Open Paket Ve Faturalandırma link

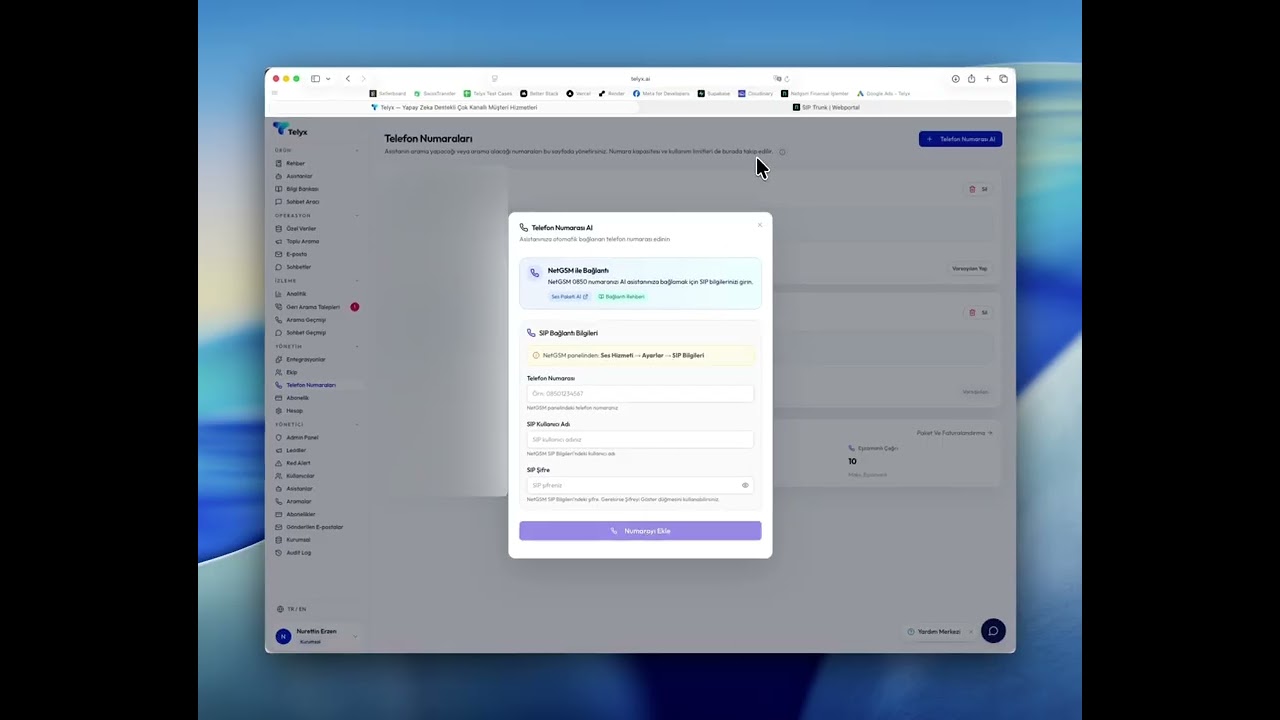[955, 433]
